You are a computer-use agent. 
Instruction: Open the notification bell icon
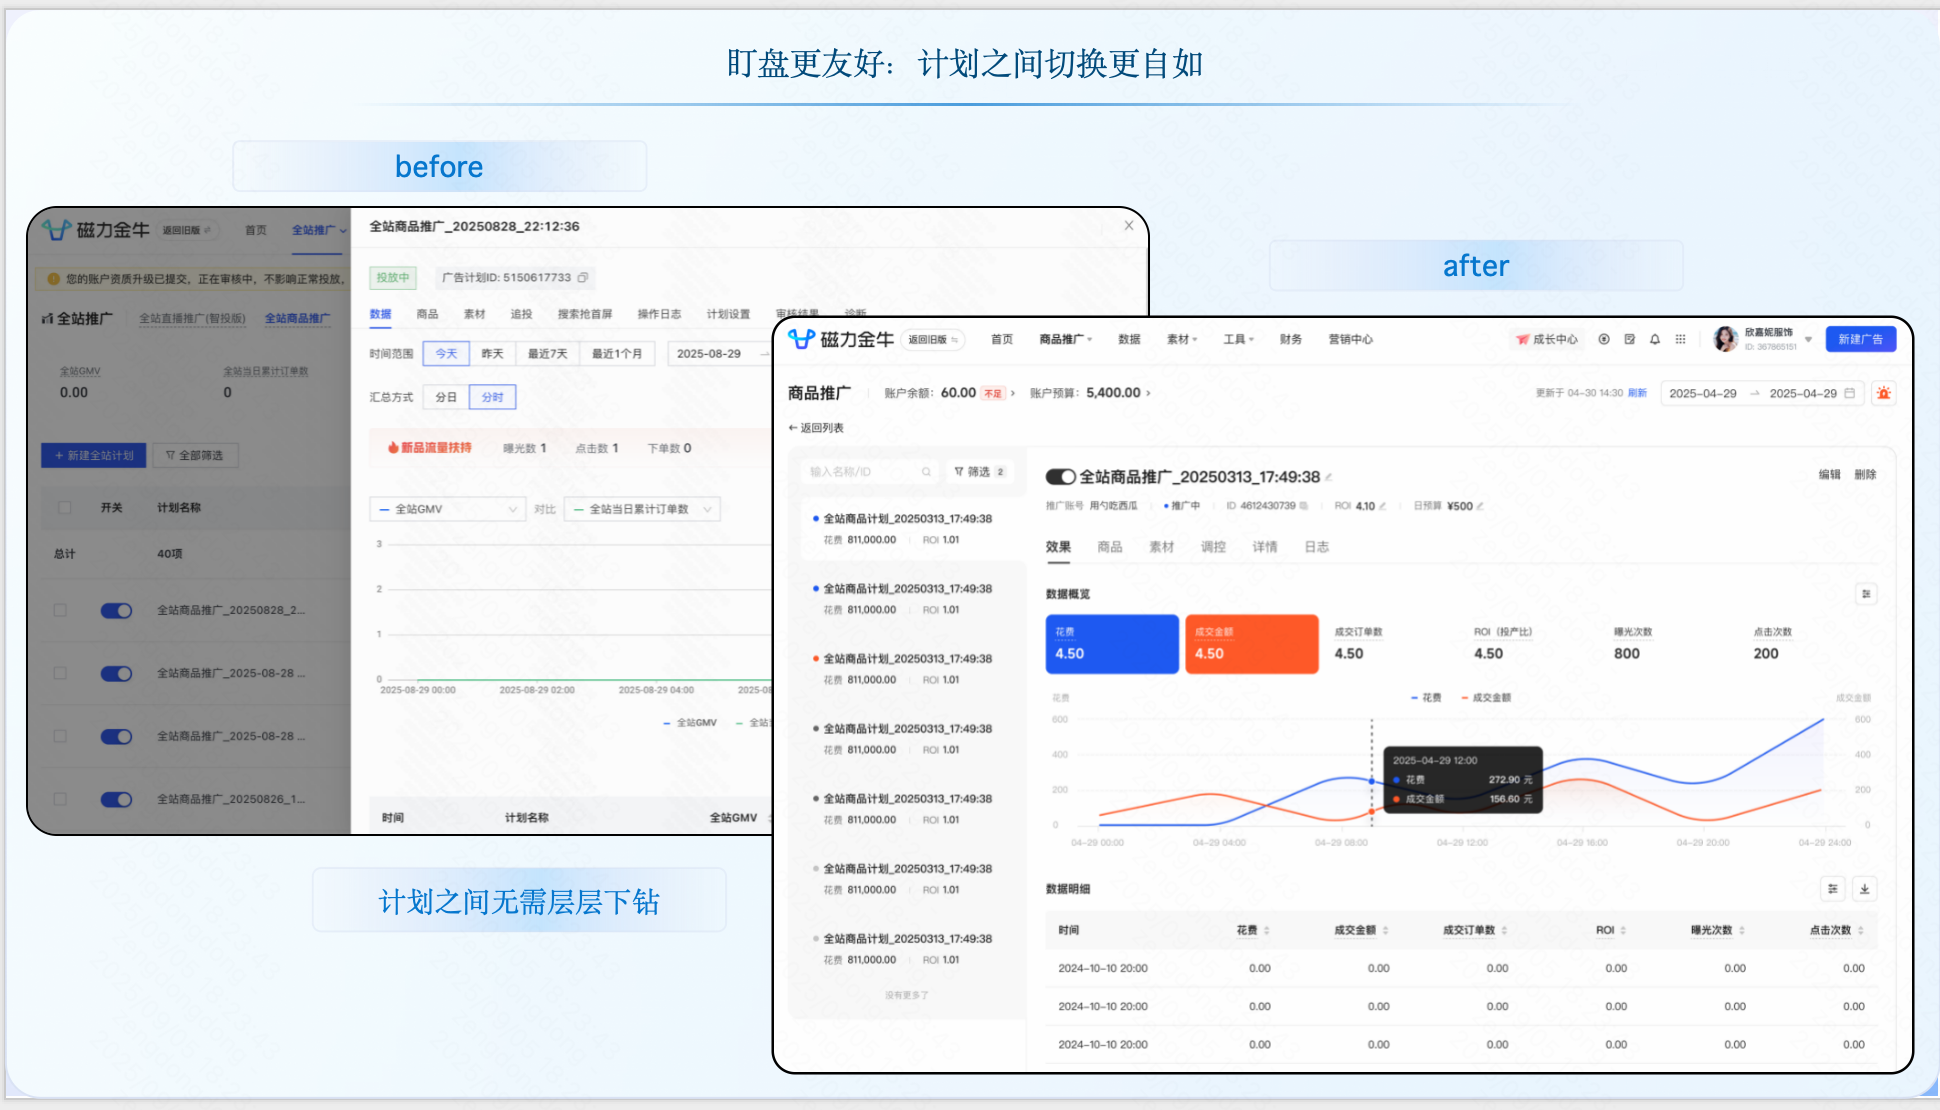pos(1655,339)
